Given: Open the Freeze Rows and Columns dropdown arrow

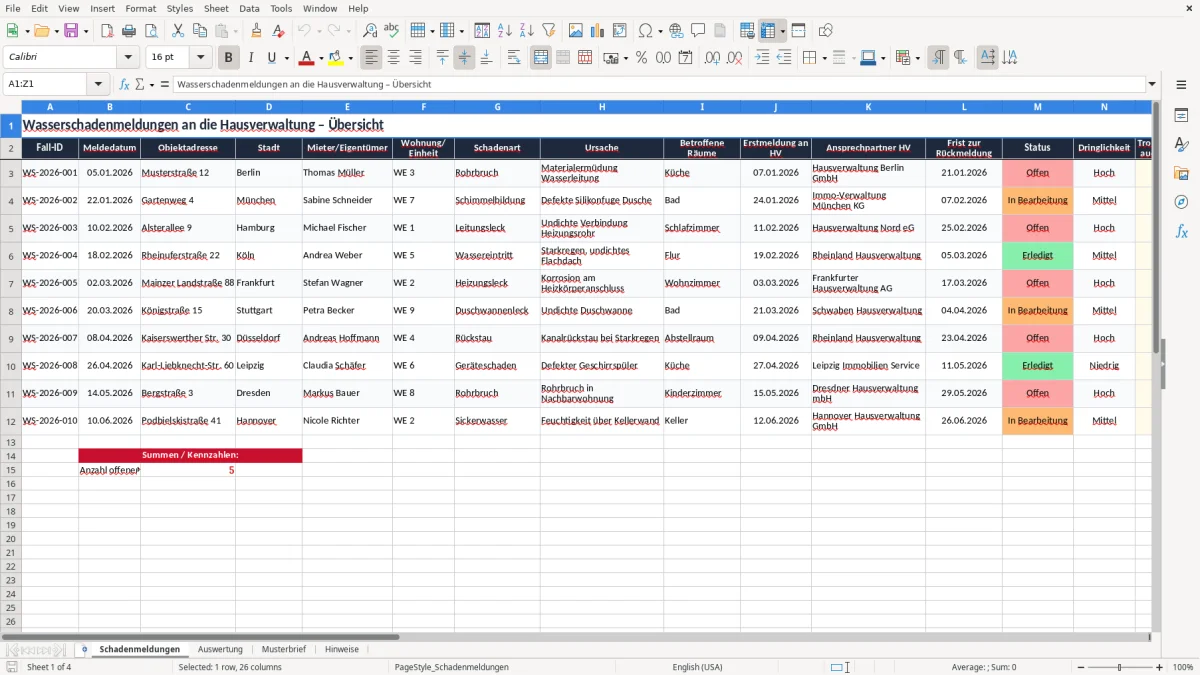Looking at the screenshot, I should [x=783, y=31].
